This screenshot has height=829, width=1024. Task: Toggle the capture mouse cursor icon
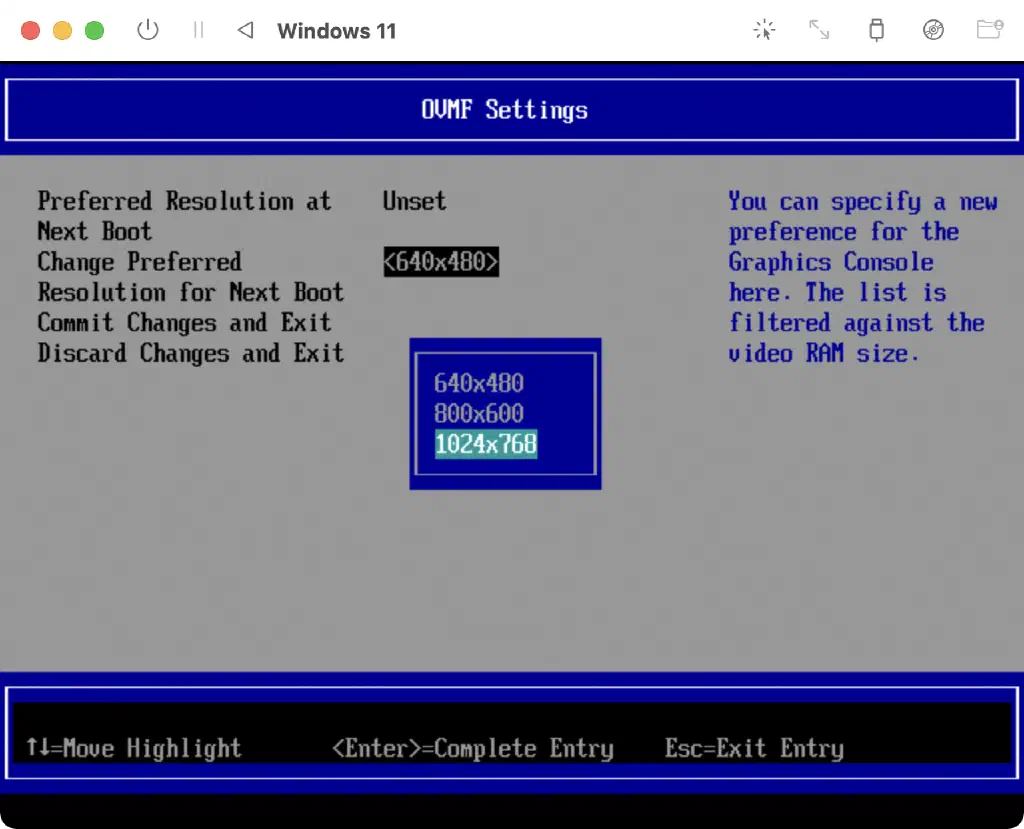pyautogui.click(x=764, y=30)
